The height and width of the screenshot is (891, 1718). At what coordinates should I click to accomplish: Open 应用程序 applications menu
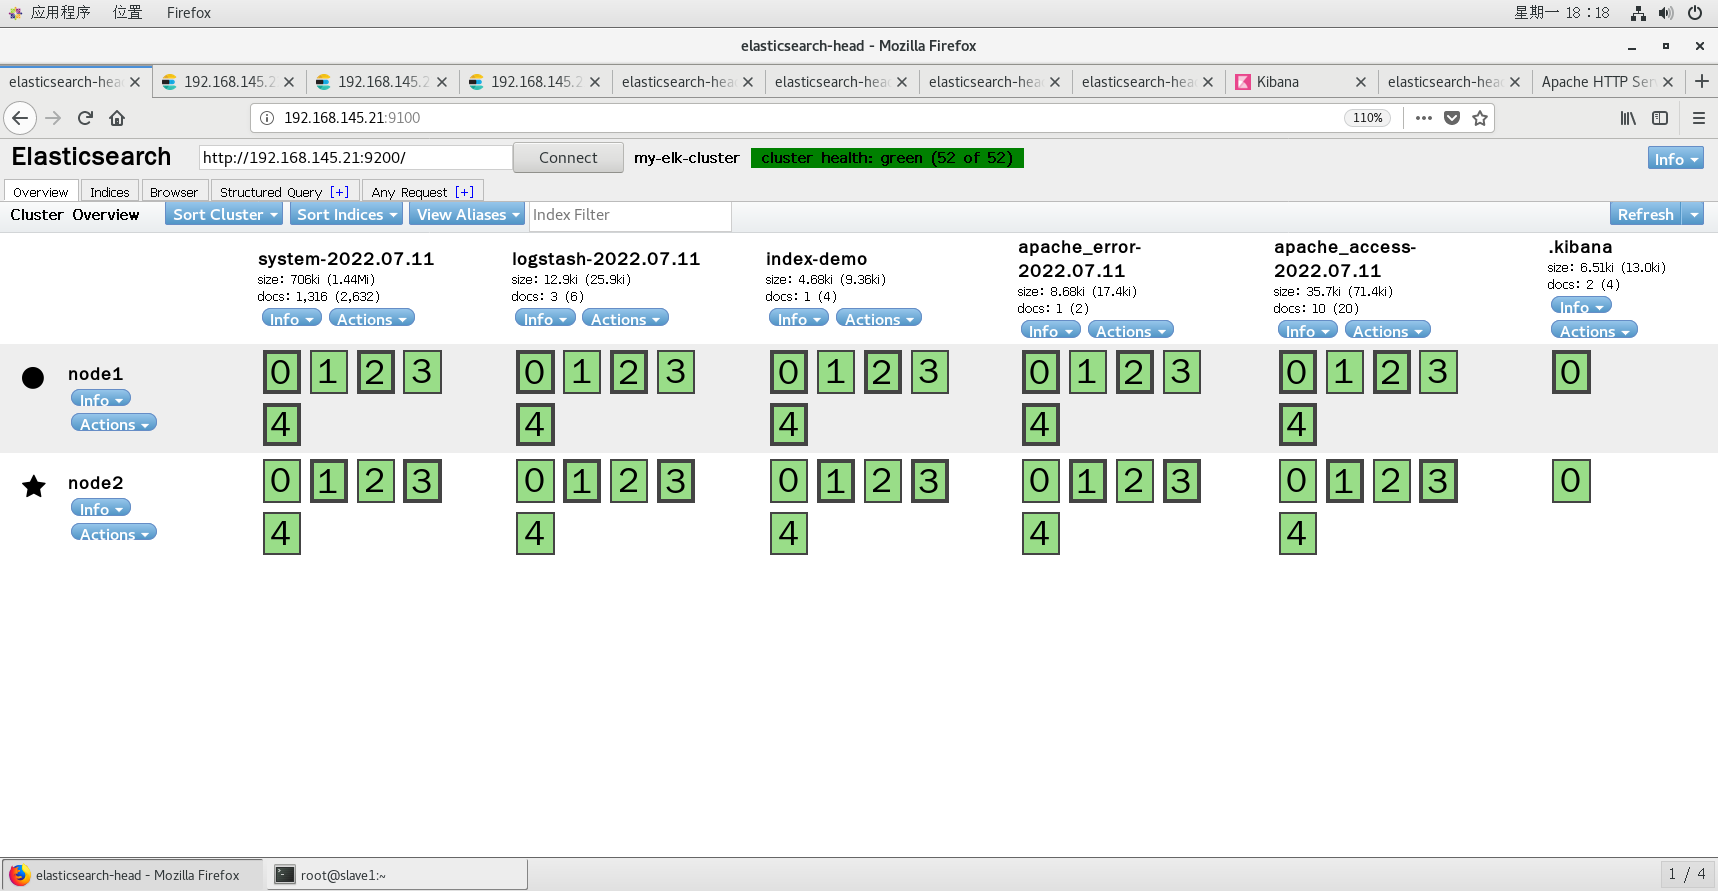50,13
